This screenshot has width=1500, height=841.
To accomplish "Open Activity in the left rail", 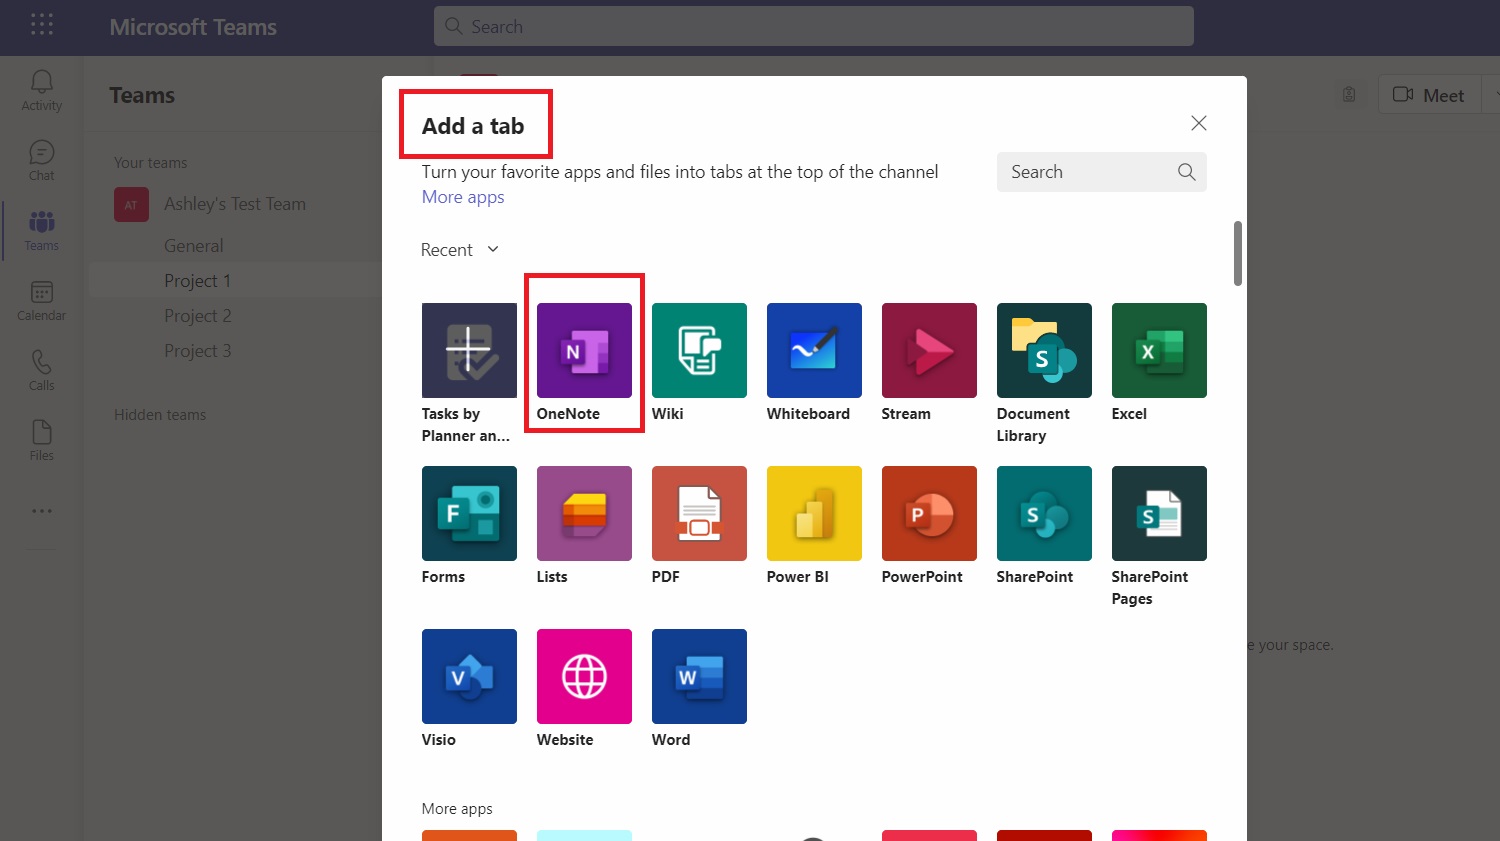I will 41,91.
